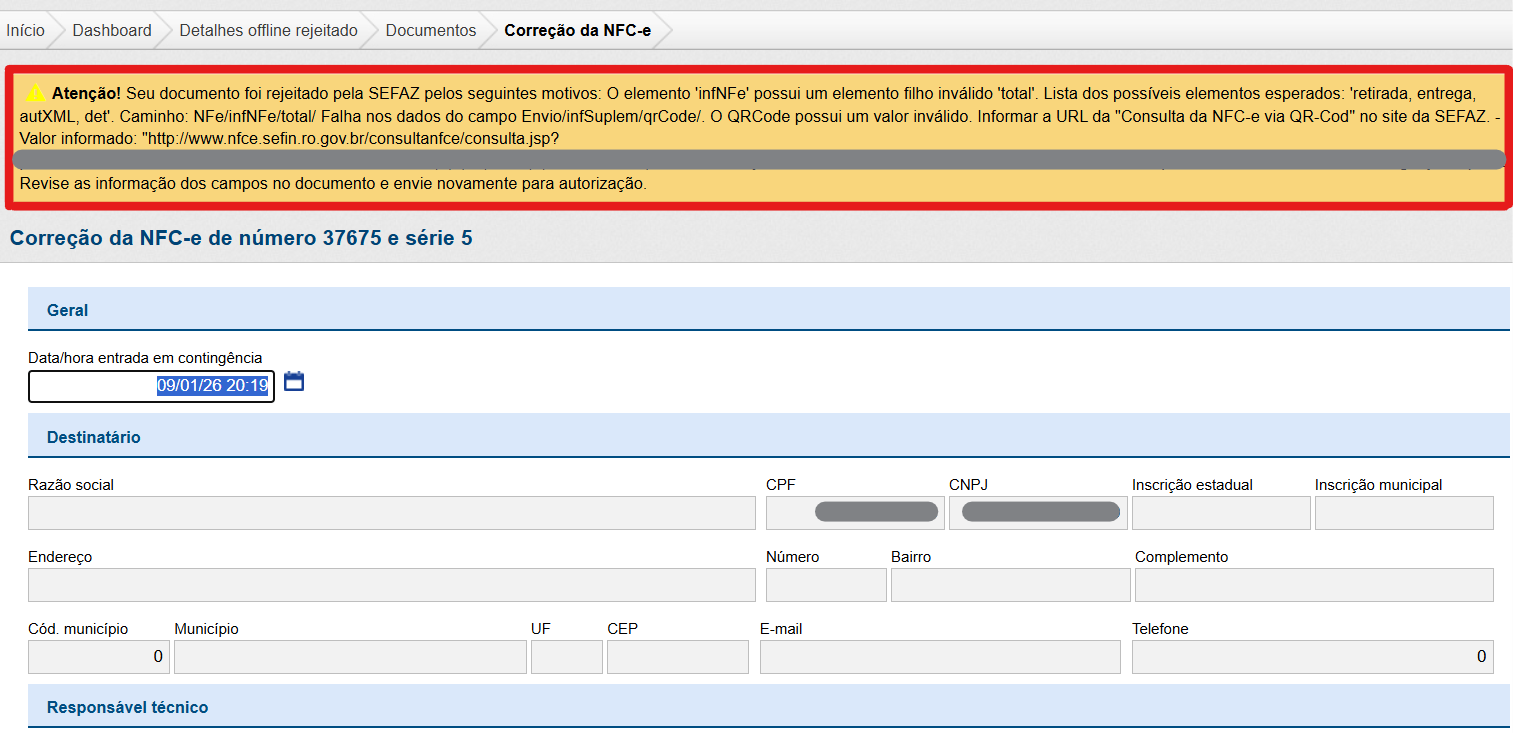Viewport: 1513px width, 733px height.
Task: Click the contingência date/time field
Action: (151, 386)
